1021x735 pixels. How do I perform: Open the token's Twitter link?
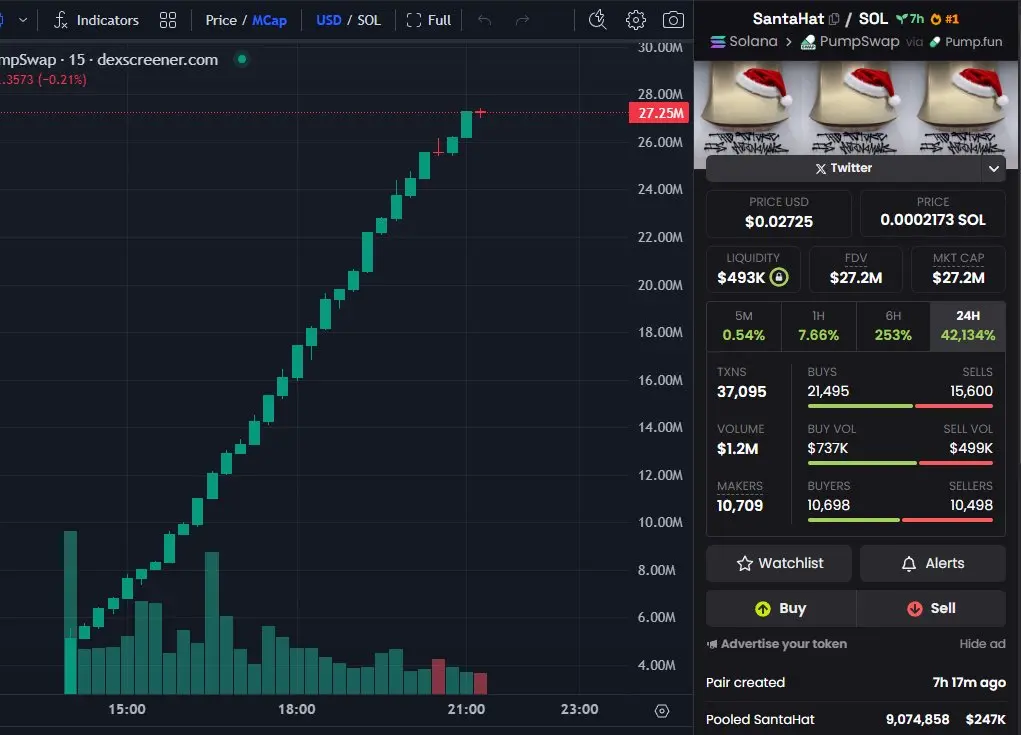click(843, 168)
